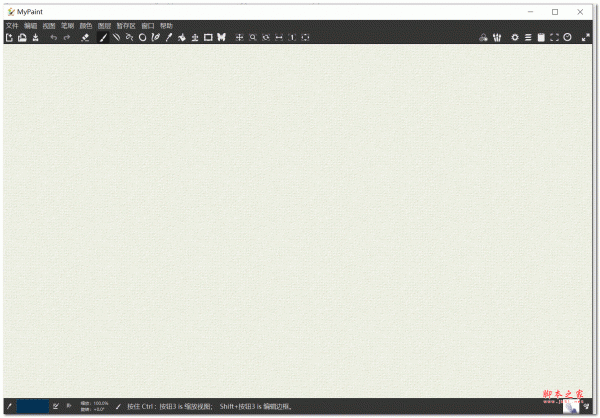Select the flood fill bucket tool
This screenshot has height=418, width=600.
(x=182, y=37)
